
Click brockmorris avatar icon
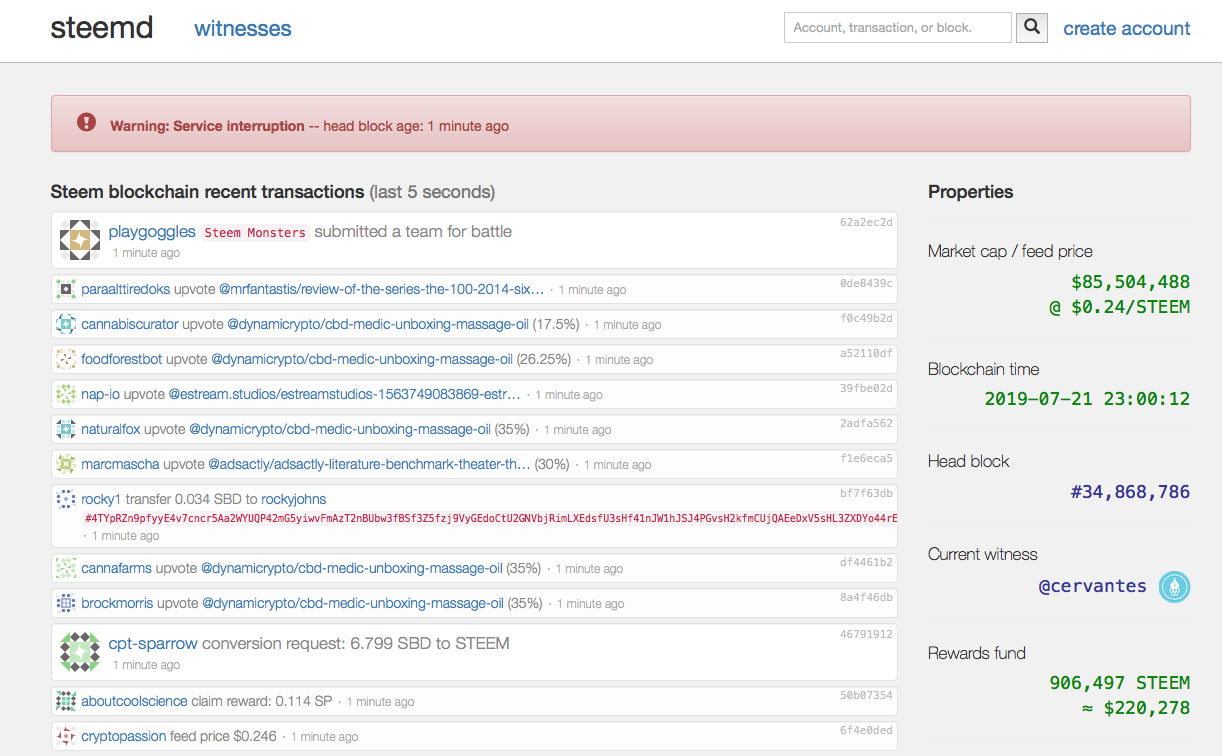[x=66, y=603]
